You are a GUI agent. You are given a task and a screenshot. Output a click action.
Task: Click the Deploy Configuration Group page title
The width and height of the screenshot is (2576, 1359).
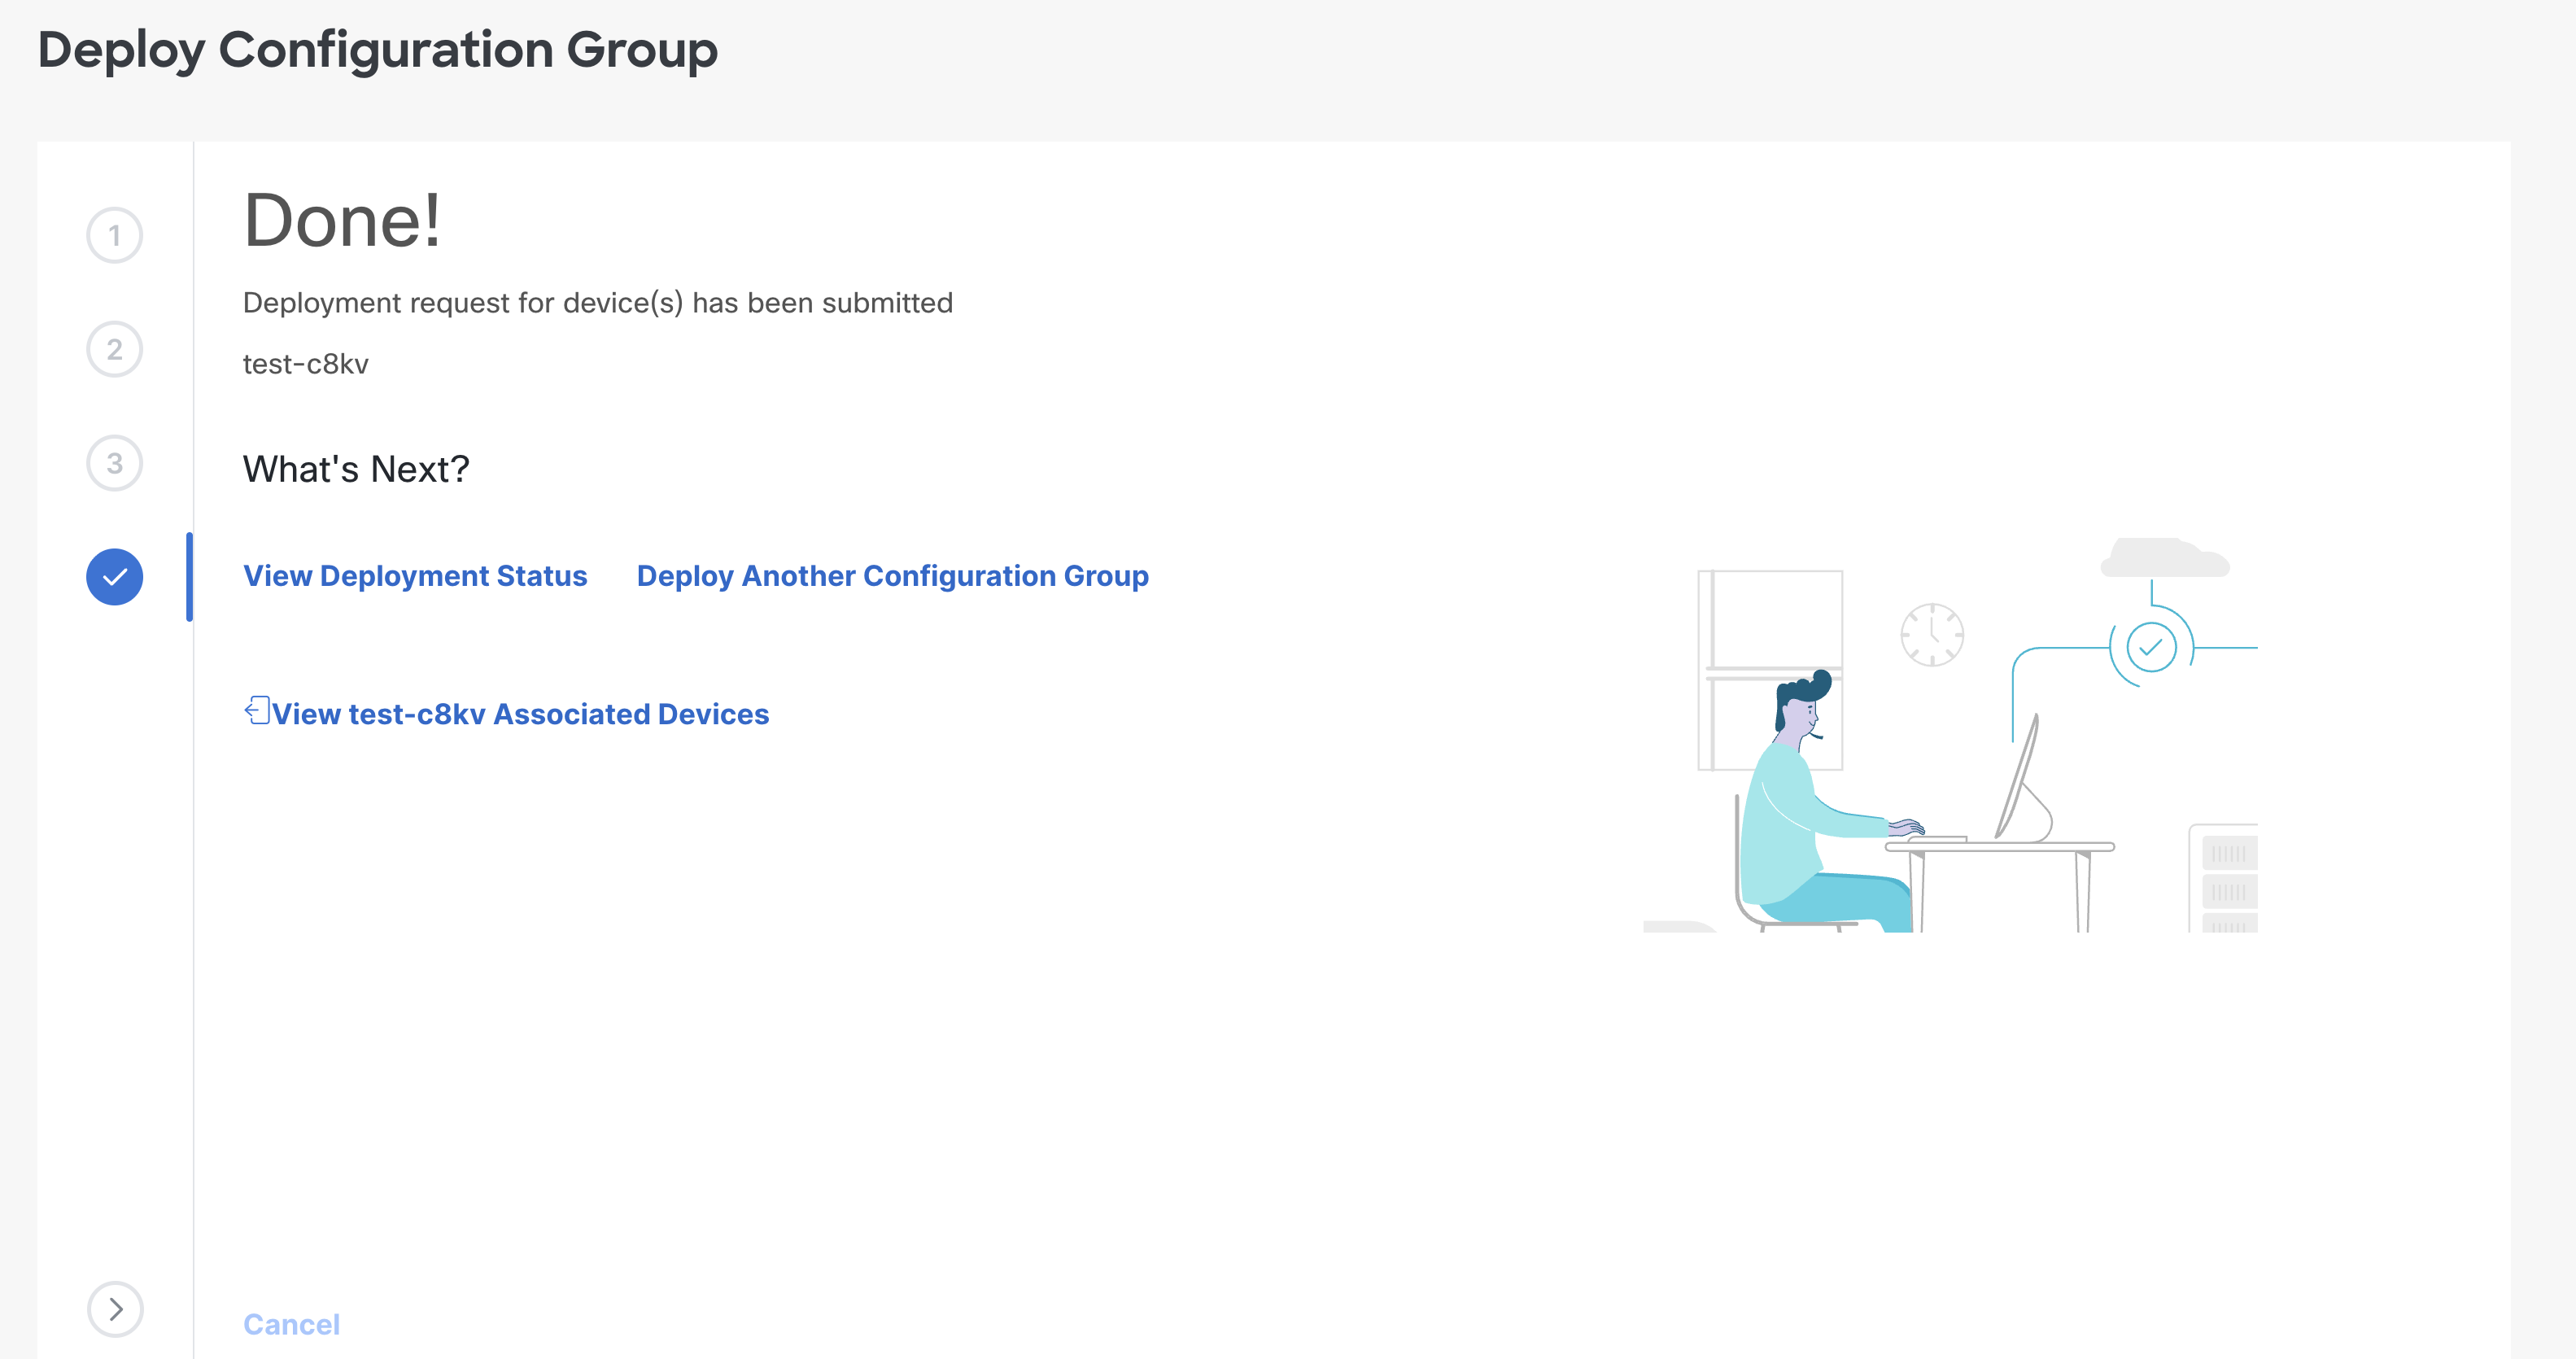377,49
